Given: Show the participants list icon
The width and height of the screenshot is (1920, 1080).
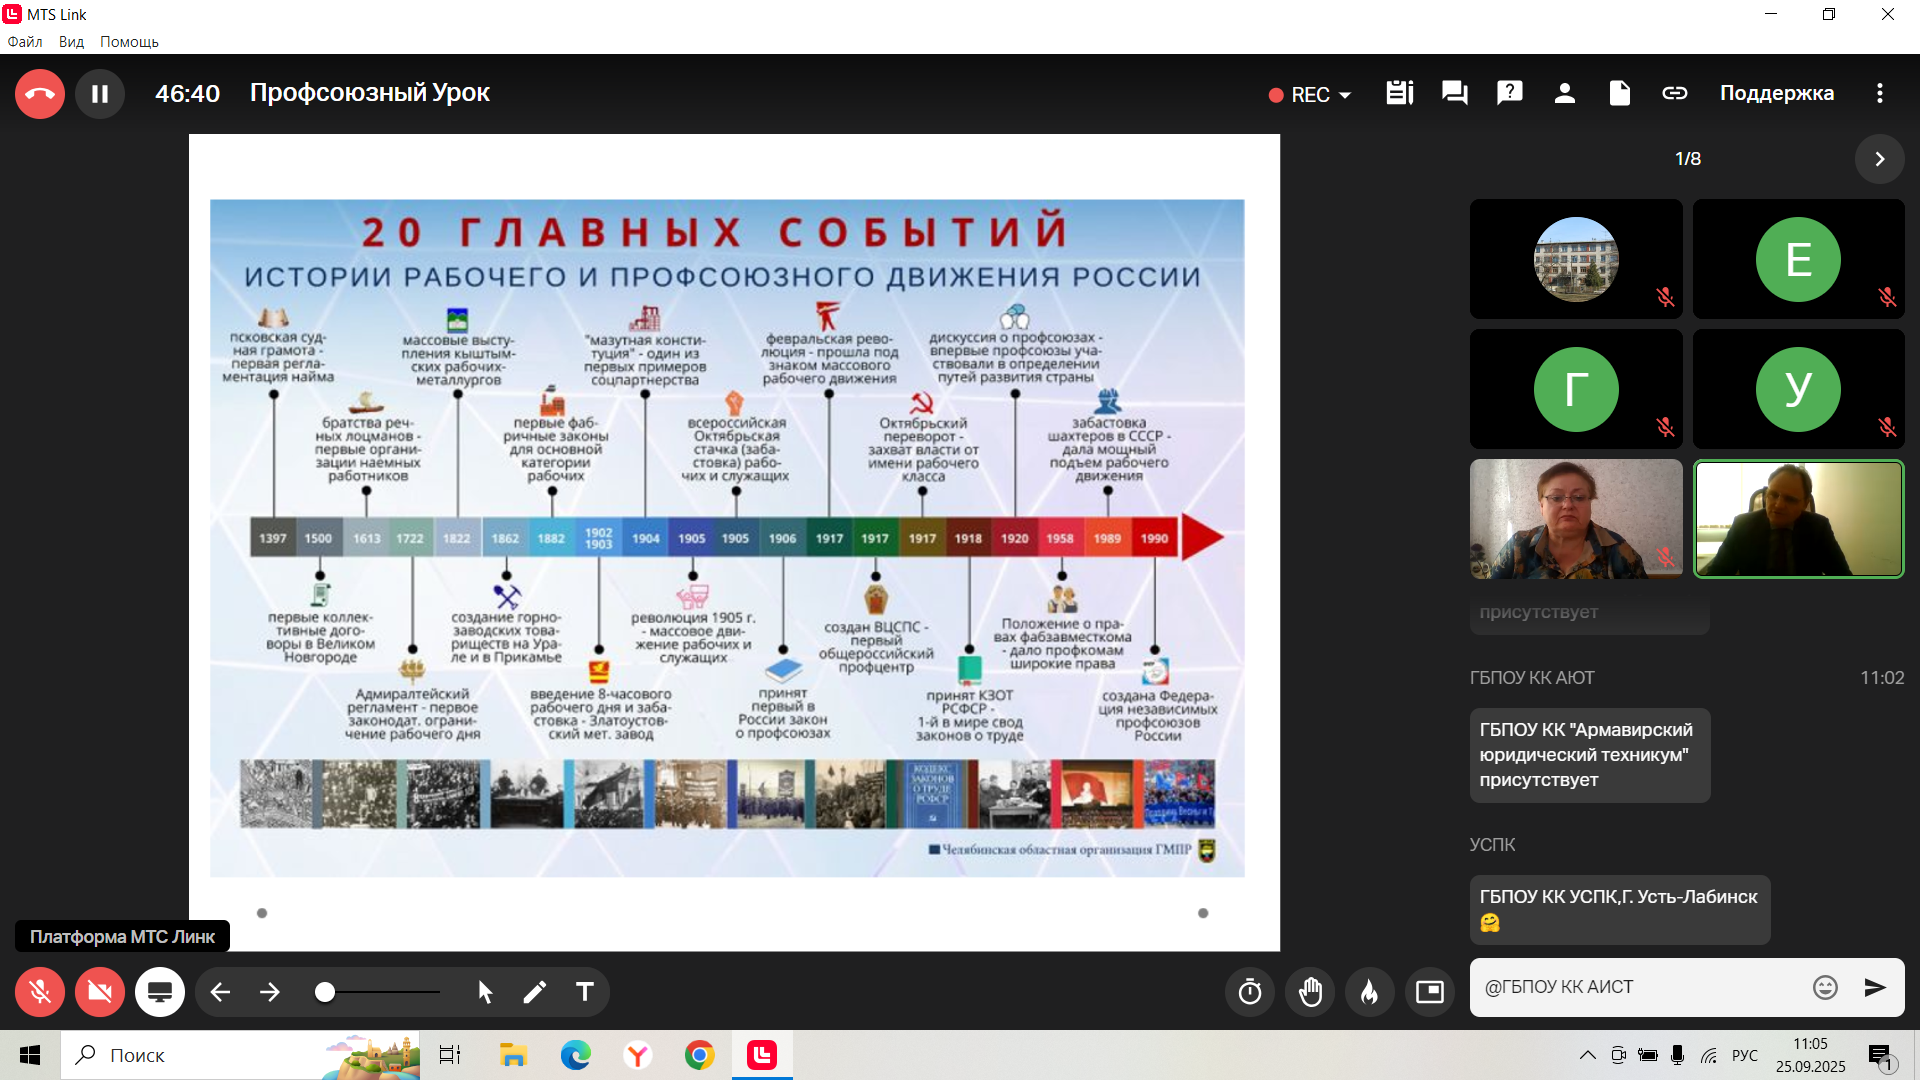Looking at the screenshot, I should 1564,93.
